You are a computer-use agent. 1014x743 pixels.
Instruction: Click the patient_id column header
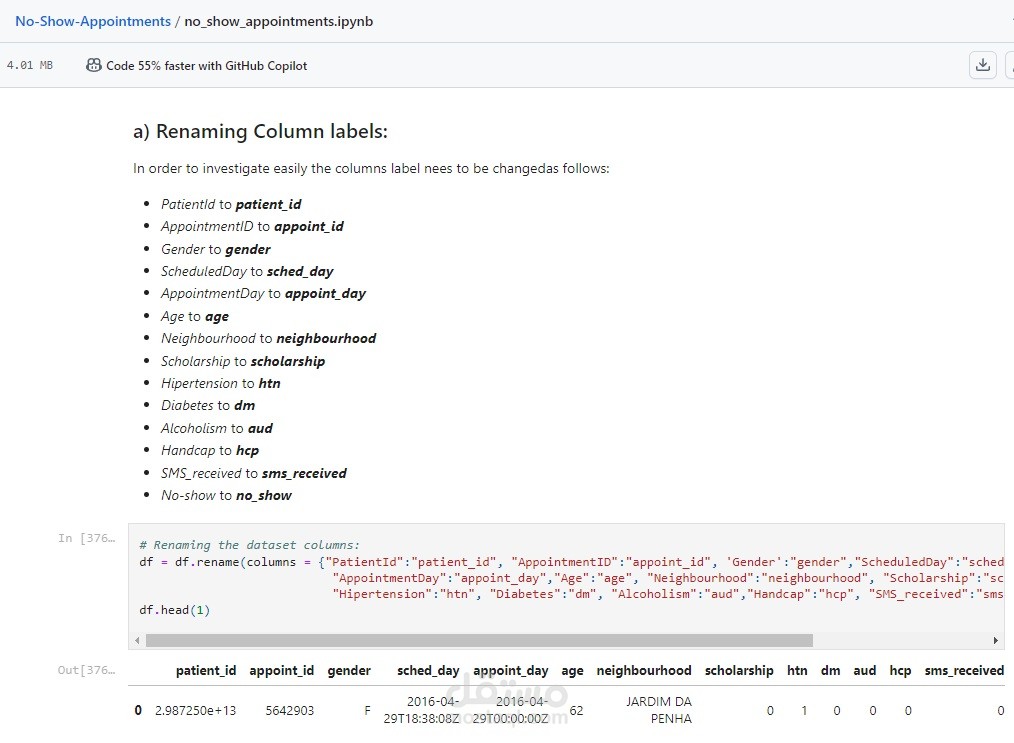tap(206, 671)
